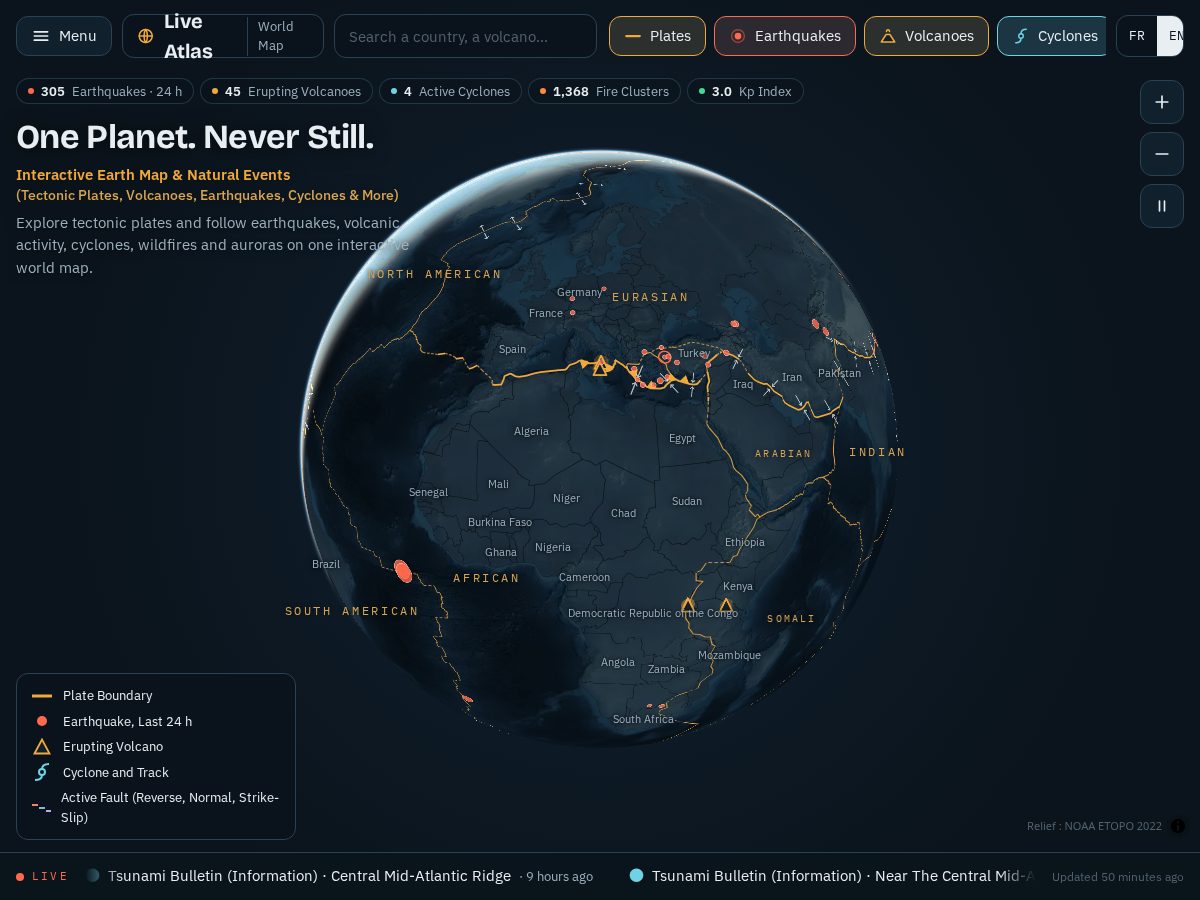Open the Menu button
Viewport: 1200px width, 900px height.
click(65, 36)
